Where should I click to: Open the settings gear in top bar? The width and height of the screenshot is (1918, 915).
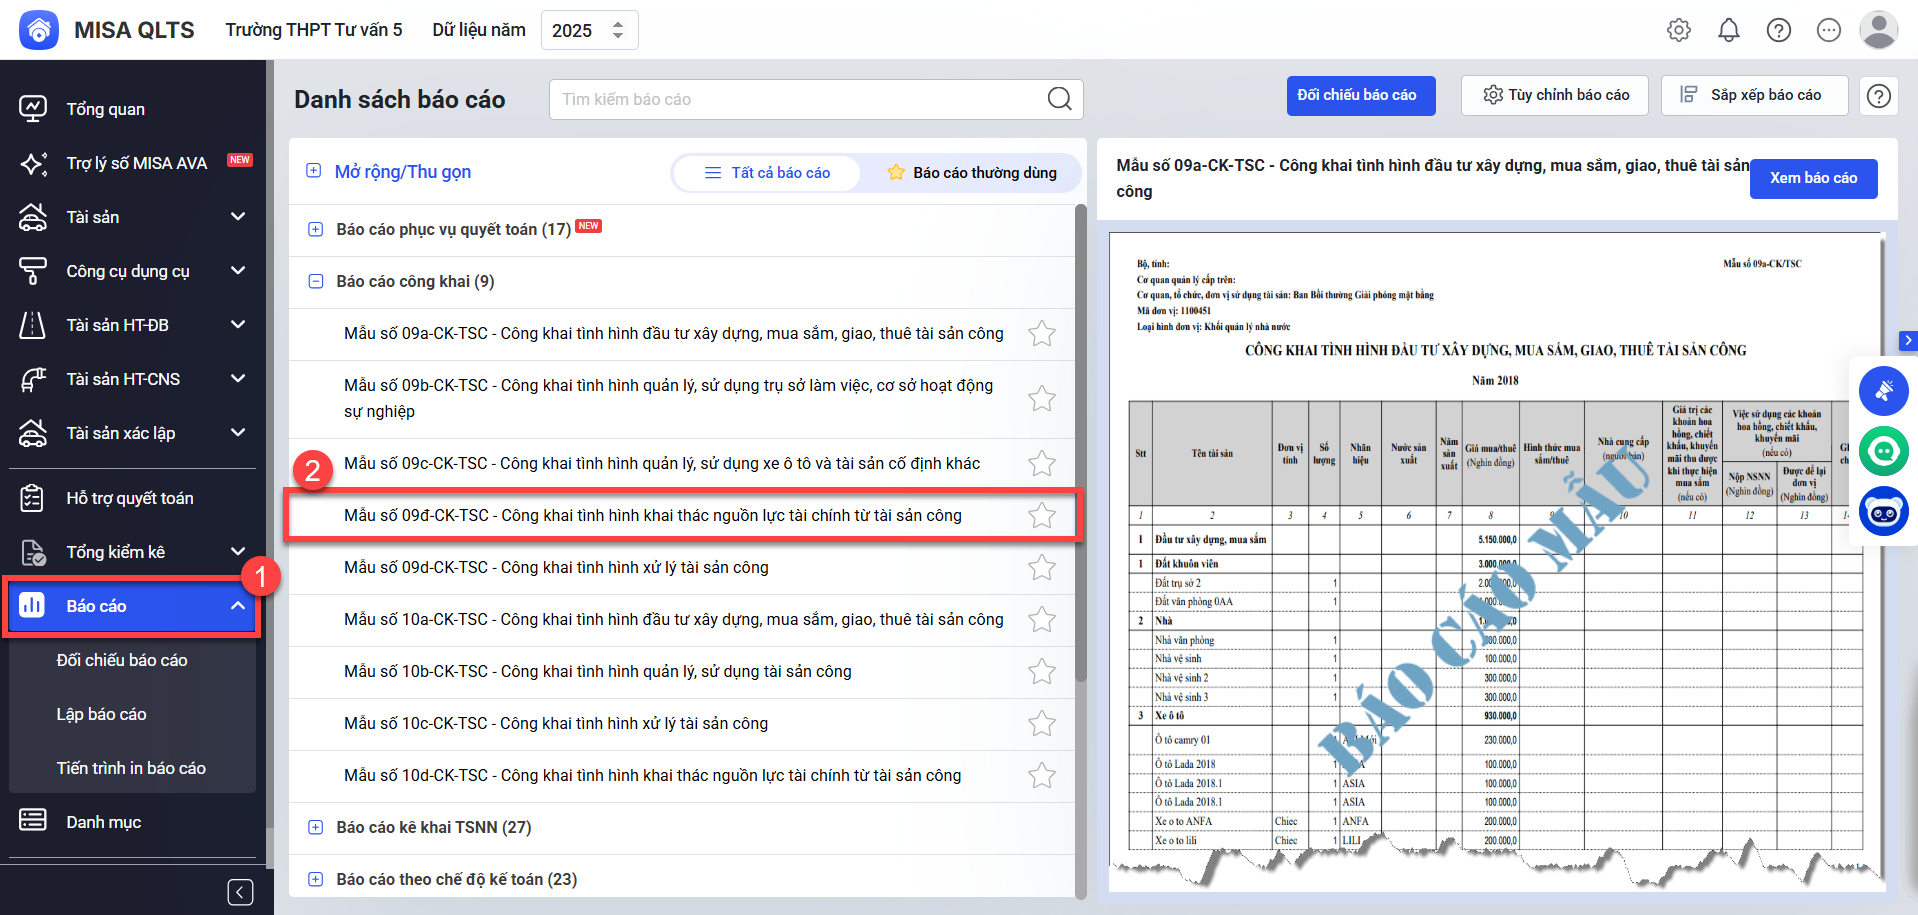tap(1679, 30)
